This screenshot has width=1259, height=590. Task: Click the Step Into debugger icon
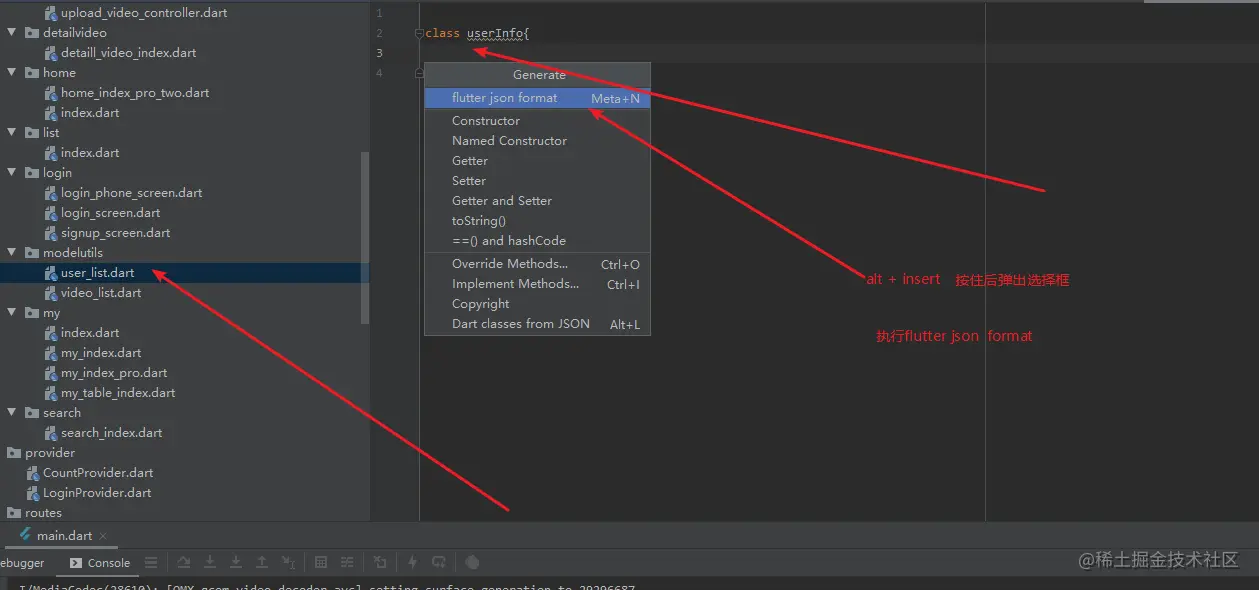[210, 563]
